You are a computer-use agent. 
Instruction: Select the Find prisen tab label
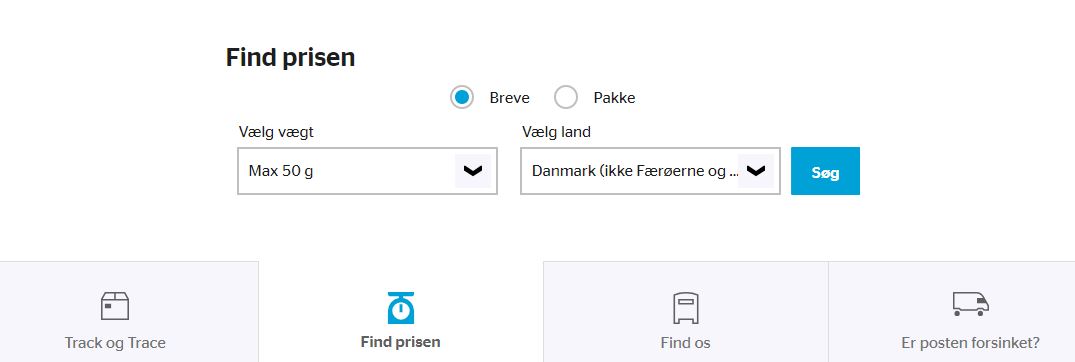pyautogui.click(x=400, y=341)
